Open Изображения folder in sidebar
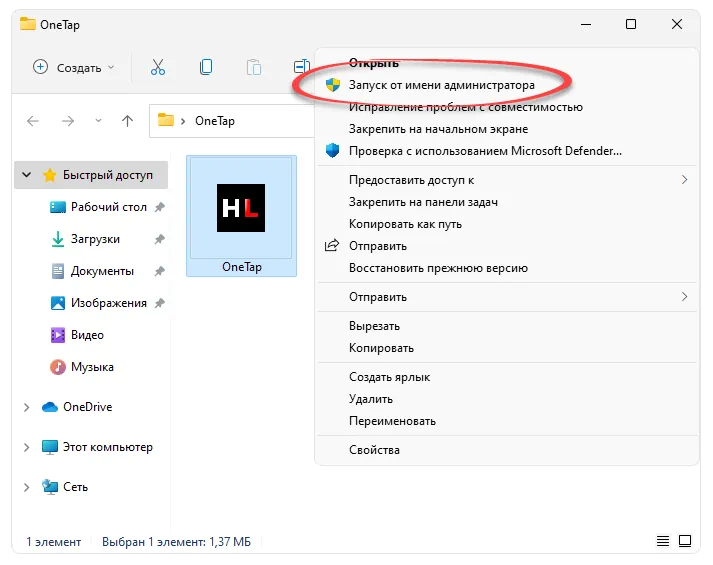 tap(109, 303)
